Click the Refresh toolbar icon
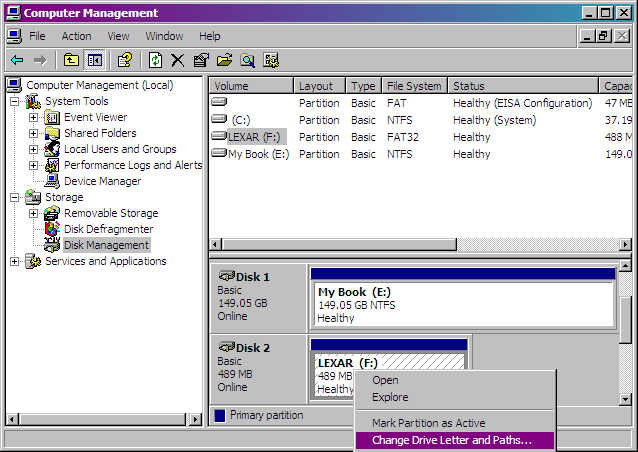This screenshot has width=638, height=452. 155,60
